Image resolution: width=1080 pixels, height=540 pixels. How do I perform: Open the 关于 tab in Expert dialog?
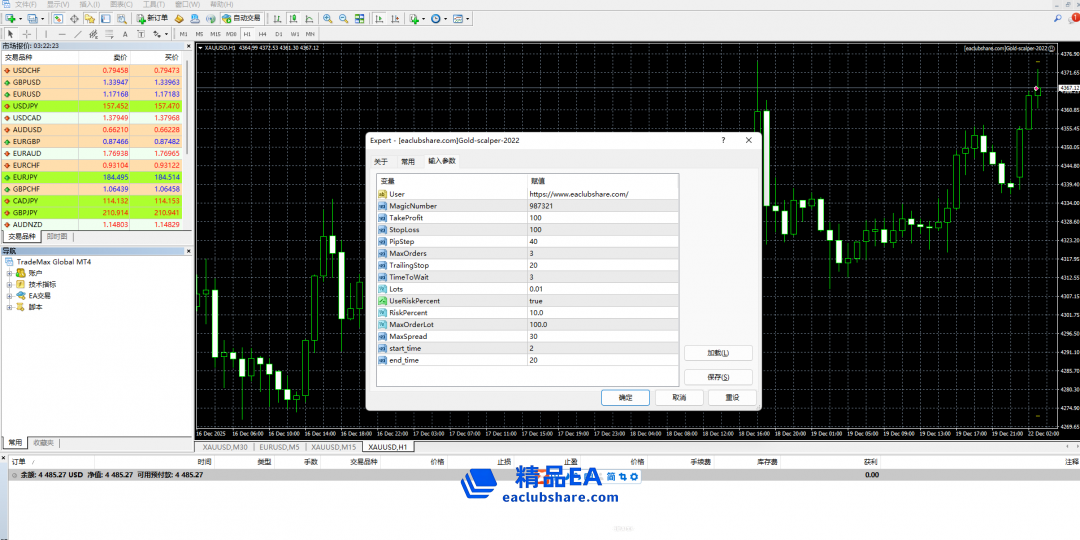pyautogui.click(x=381, y=161)
